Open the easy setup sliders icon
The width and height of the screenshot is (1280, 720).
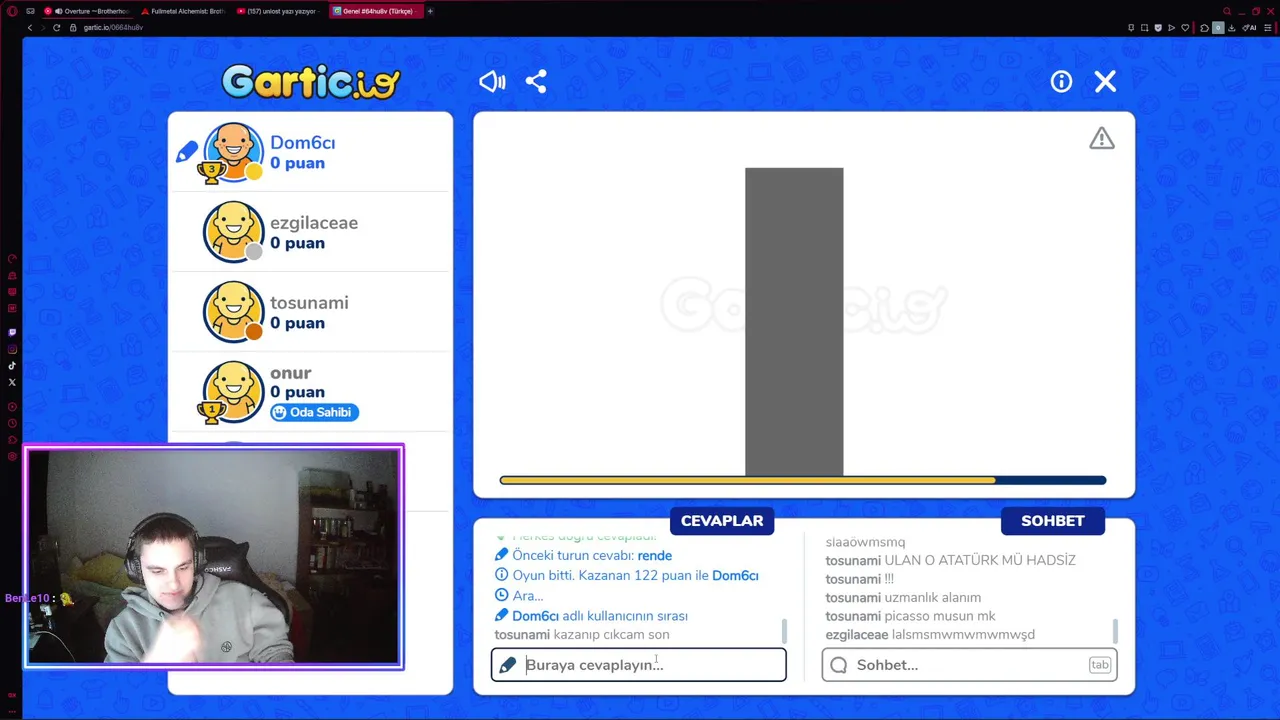1267,28
